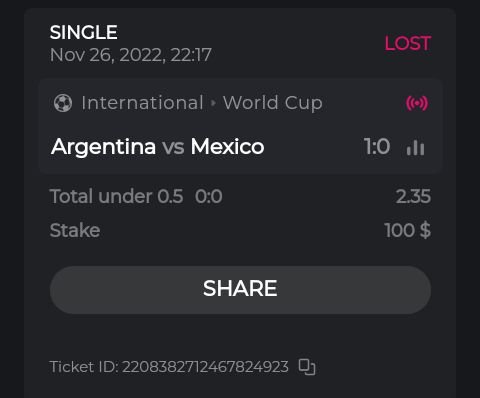Click the Argentina team name
The width and height of the screenshot is (480, 398).
[x=103, y=147]
